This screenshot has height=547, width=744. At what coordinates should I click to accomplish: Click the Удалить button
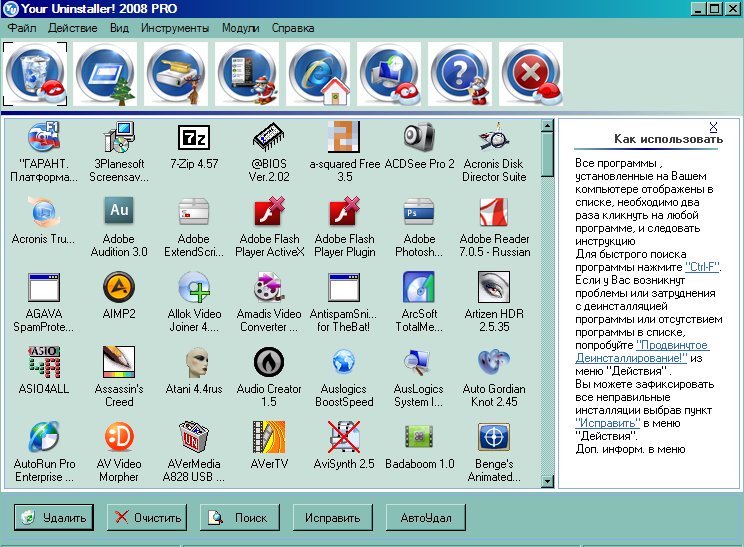click(54, 517)
